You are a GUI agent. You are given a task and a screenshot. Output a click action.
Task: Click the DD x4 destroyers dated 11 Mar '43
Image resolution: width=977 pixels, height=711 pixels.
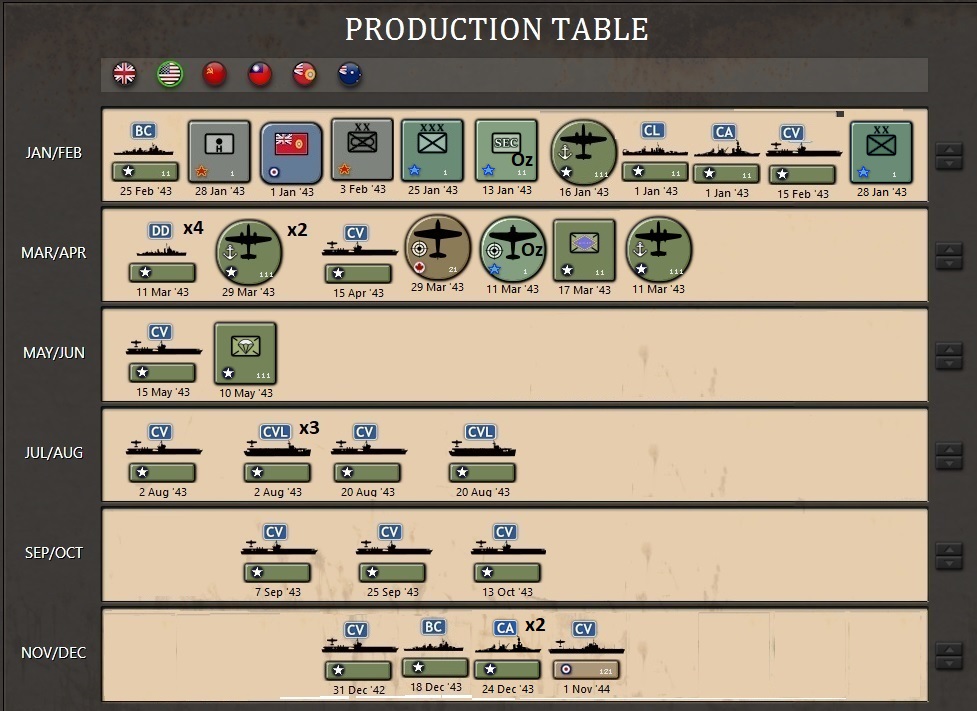162,252
